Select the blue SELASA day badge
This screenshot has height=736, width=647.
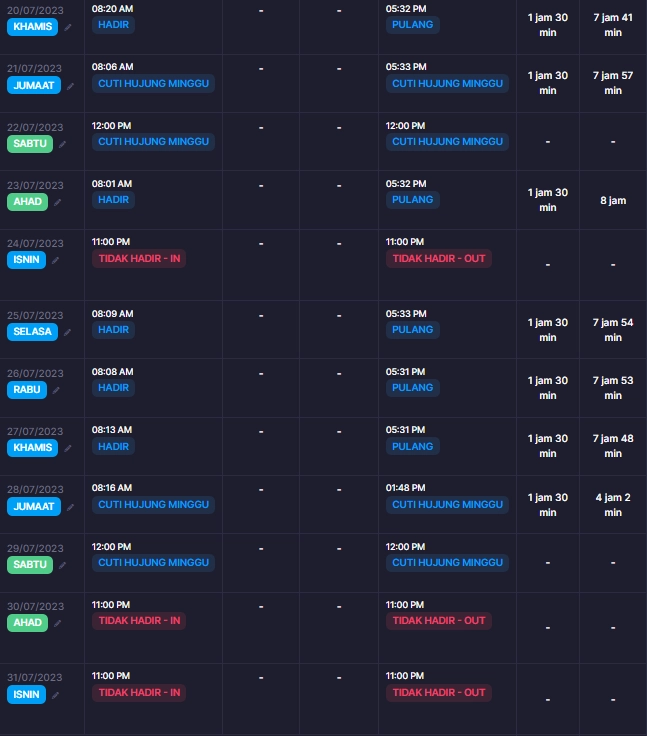[32, 331]
